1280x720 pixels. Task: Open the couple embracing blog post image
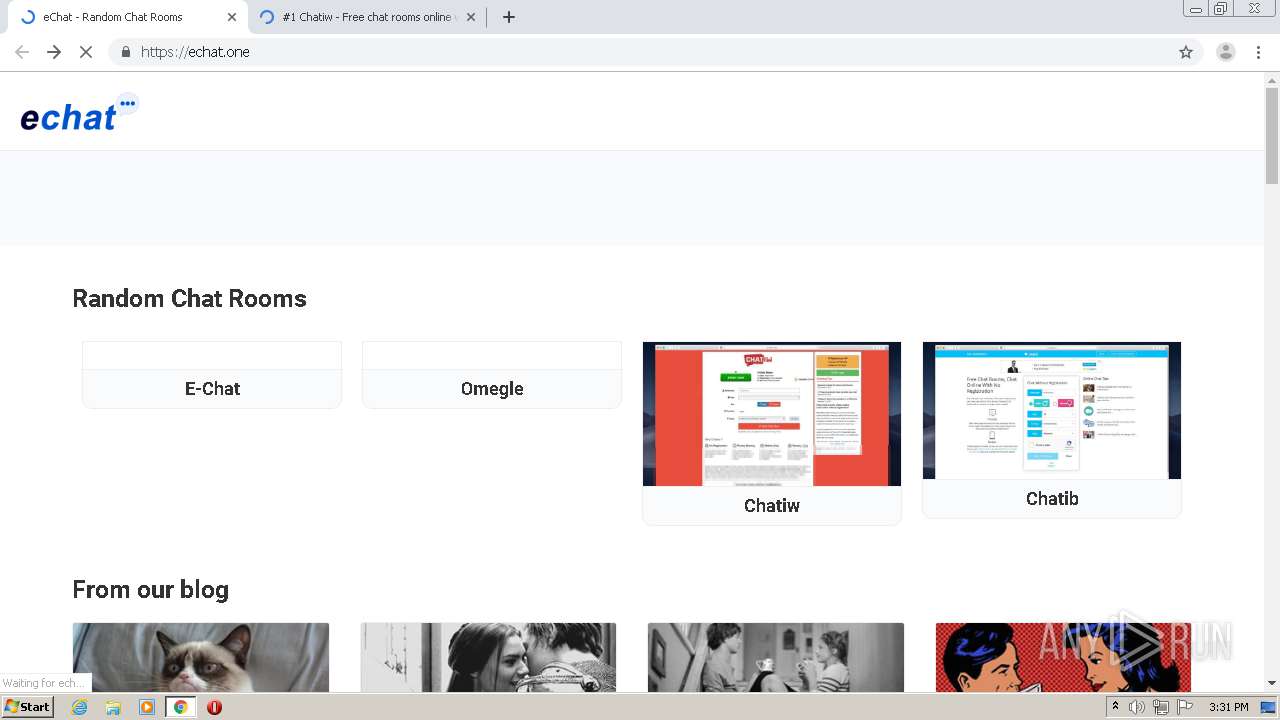(x=489, y=657)
